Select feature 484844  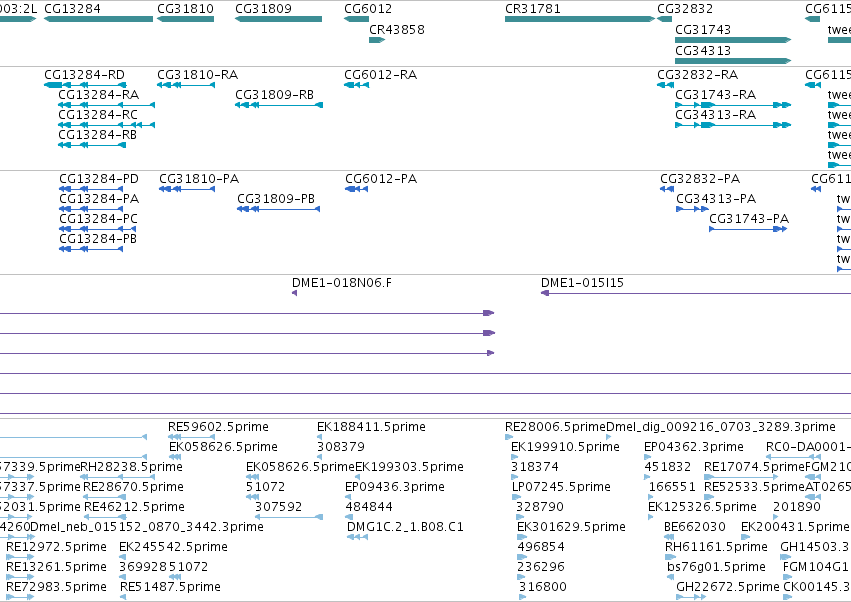tap(349, 517)
